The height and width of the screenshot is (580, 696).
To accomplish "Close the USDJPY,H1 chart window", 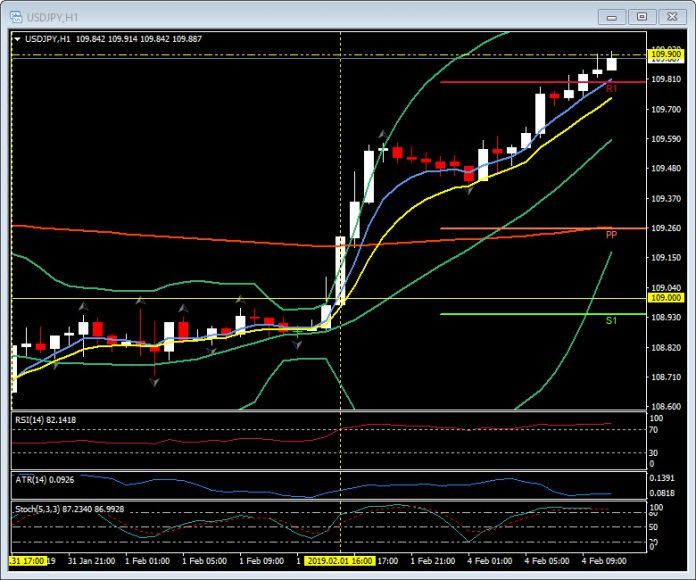I will [x=672, y=17].
